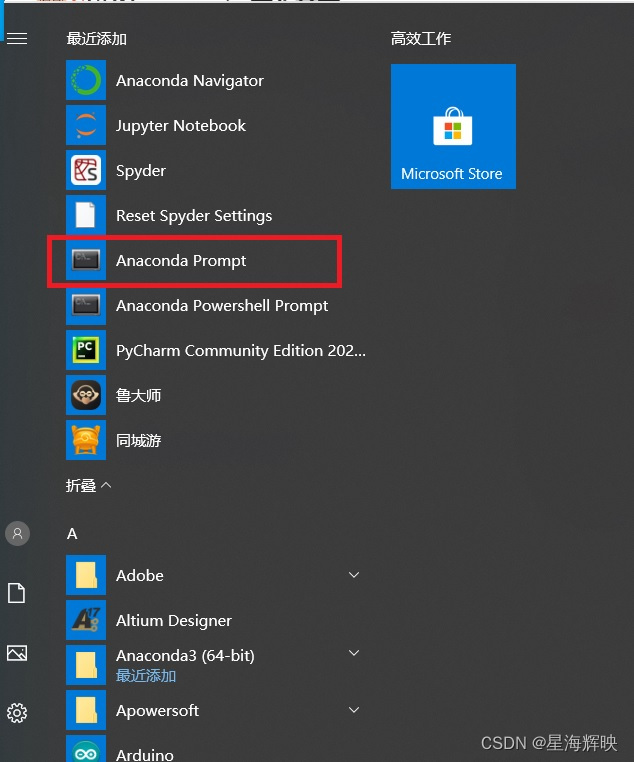
Task: Click the Altium Designer icon
Action: [86, 620]
